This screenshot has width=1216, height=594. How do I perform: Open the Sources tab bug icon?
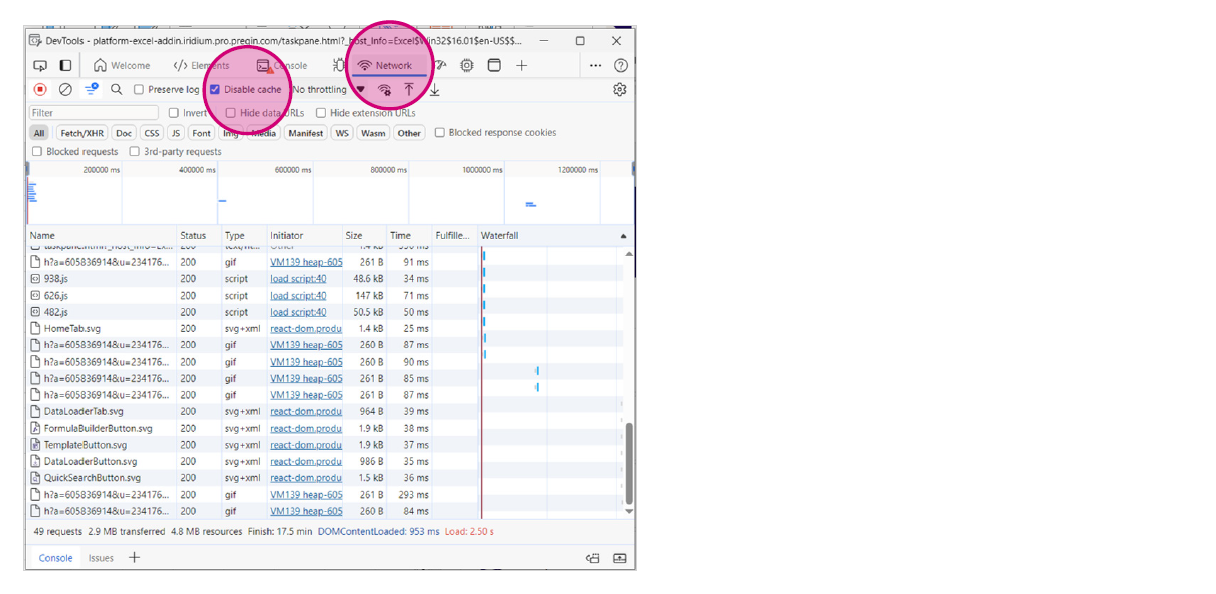coord(338,65)
